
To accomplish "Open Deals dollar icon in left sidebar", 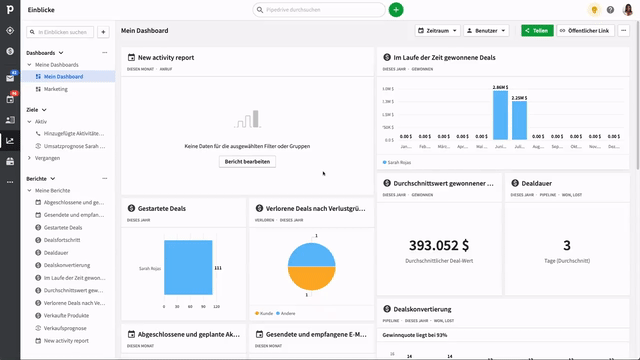I will (x=10, y=51).
